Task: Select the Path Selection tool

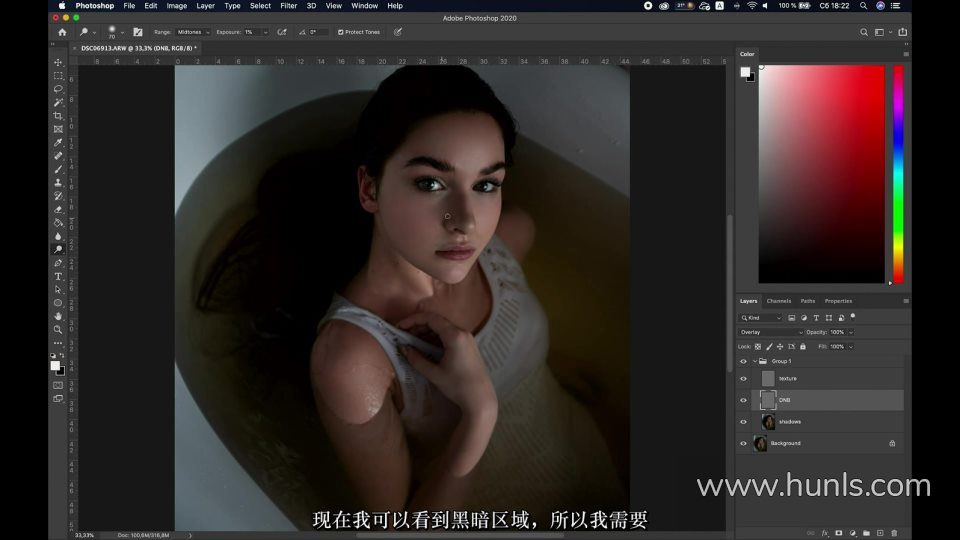Action: [x=58, y=290]
